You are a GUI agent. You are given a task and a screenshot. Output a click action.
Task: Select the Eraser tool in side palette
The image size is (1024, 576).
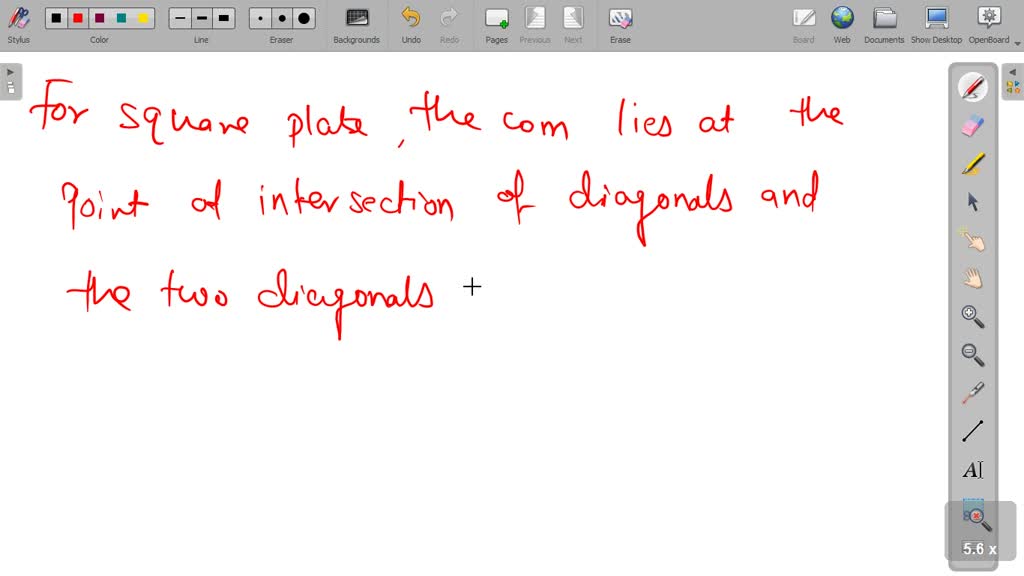point(972,125)
